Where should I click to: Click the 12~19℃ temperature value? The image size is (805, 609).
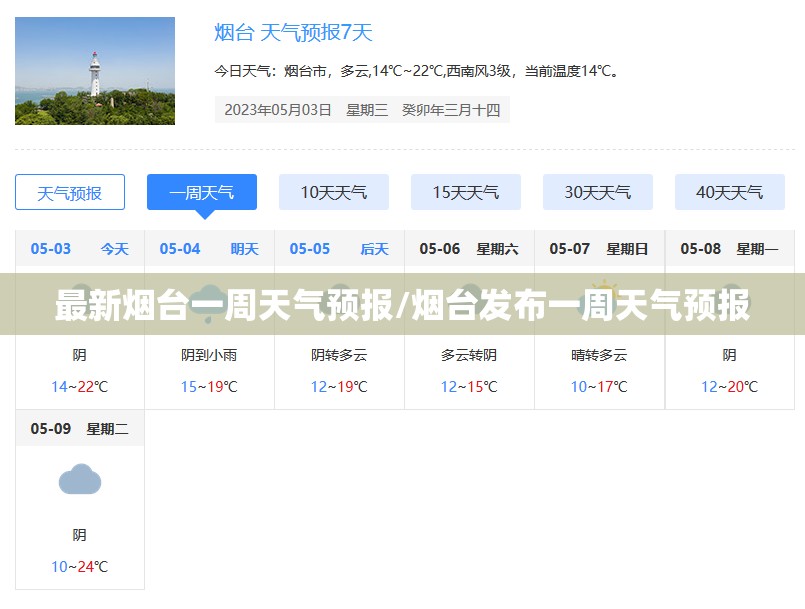click(x=339, y=387)
